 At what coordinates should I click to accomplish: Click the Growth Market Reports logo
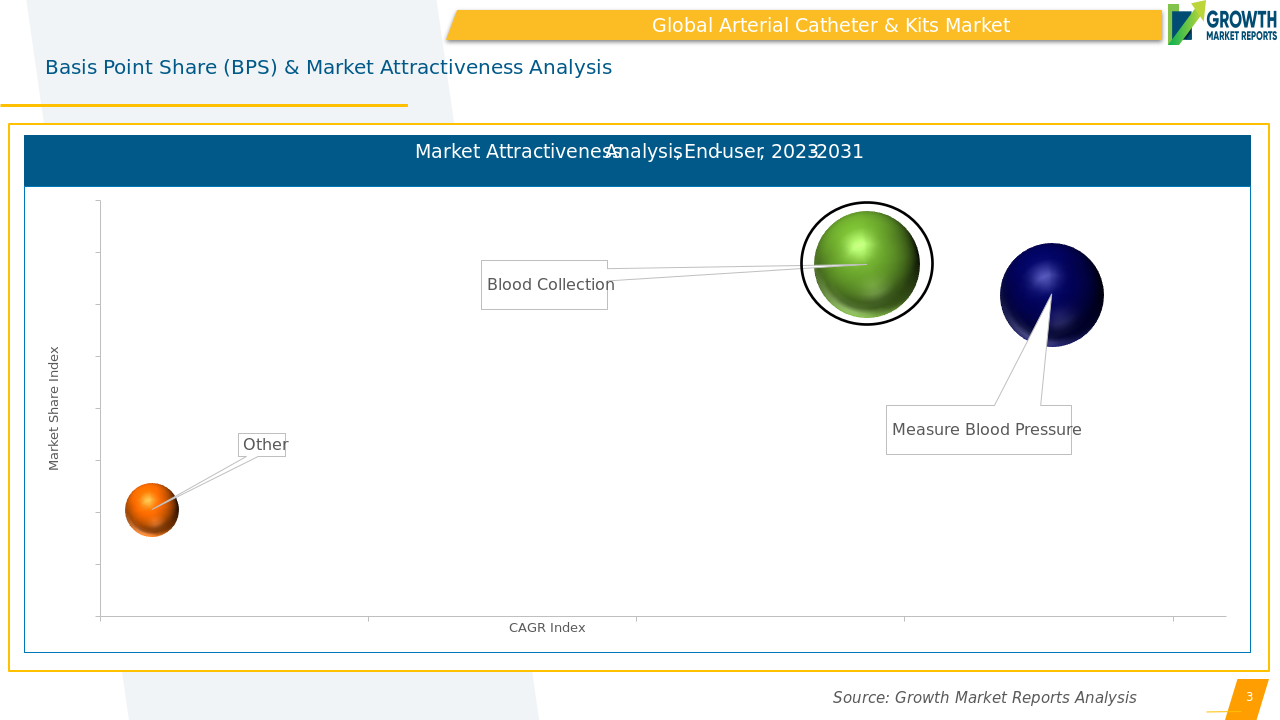tap(1221, 23)
